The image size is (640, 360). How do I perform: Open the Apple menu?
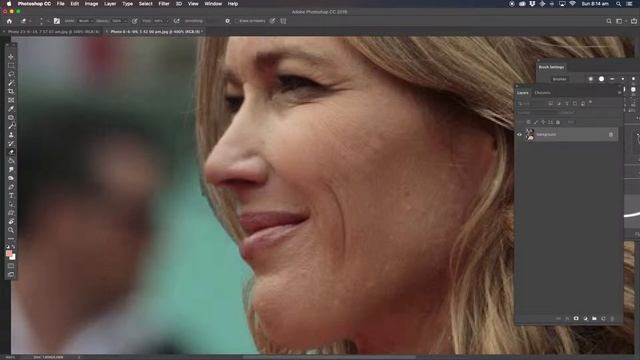coord(9,4)
